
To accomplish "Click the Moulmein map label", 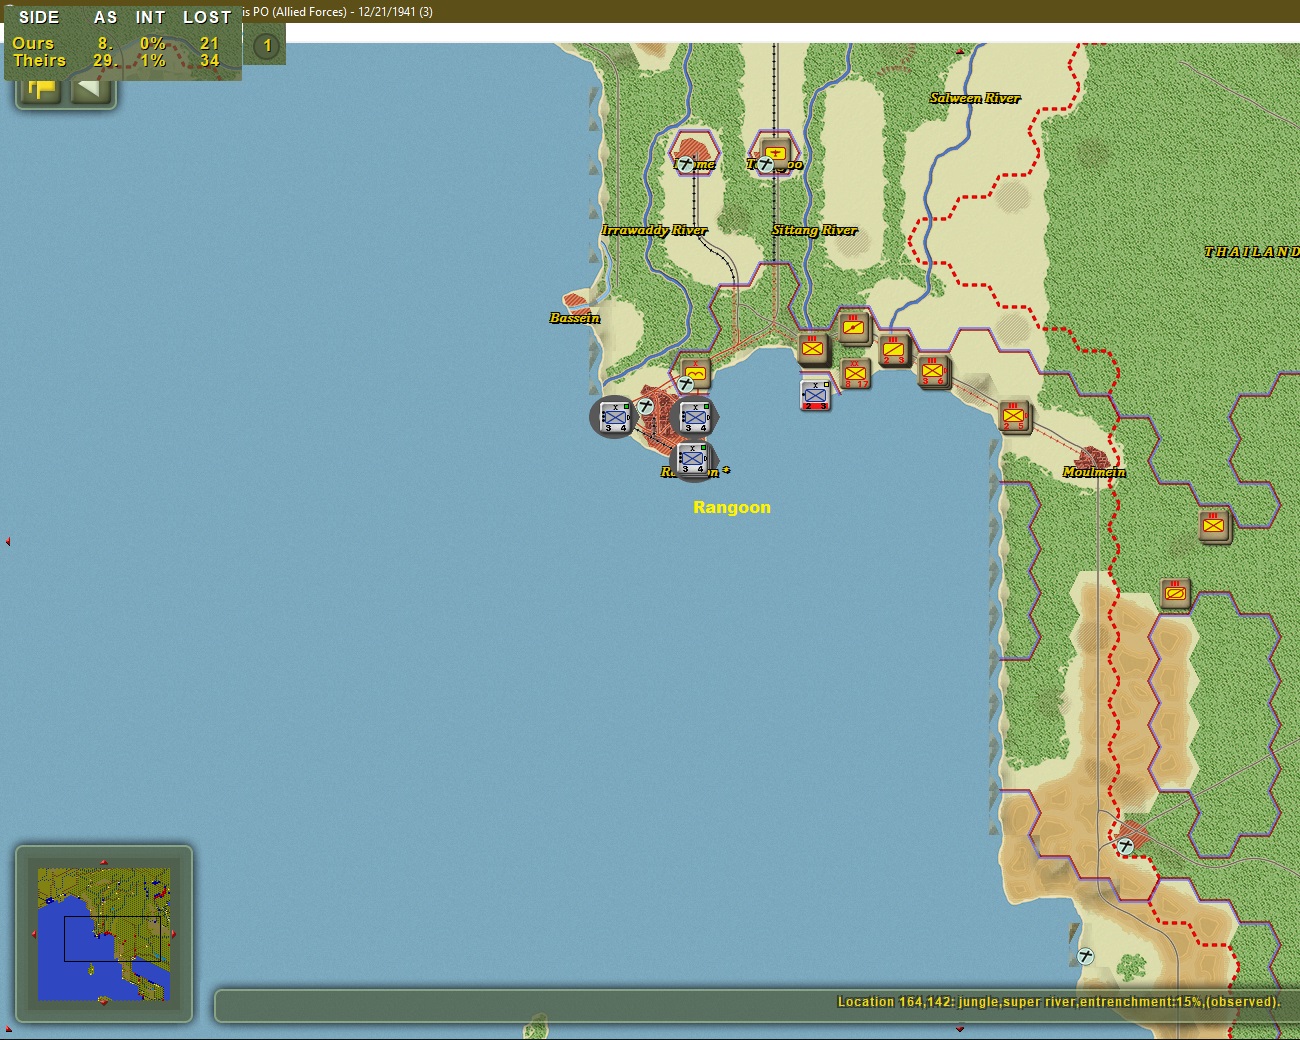I will (1094, 472).
